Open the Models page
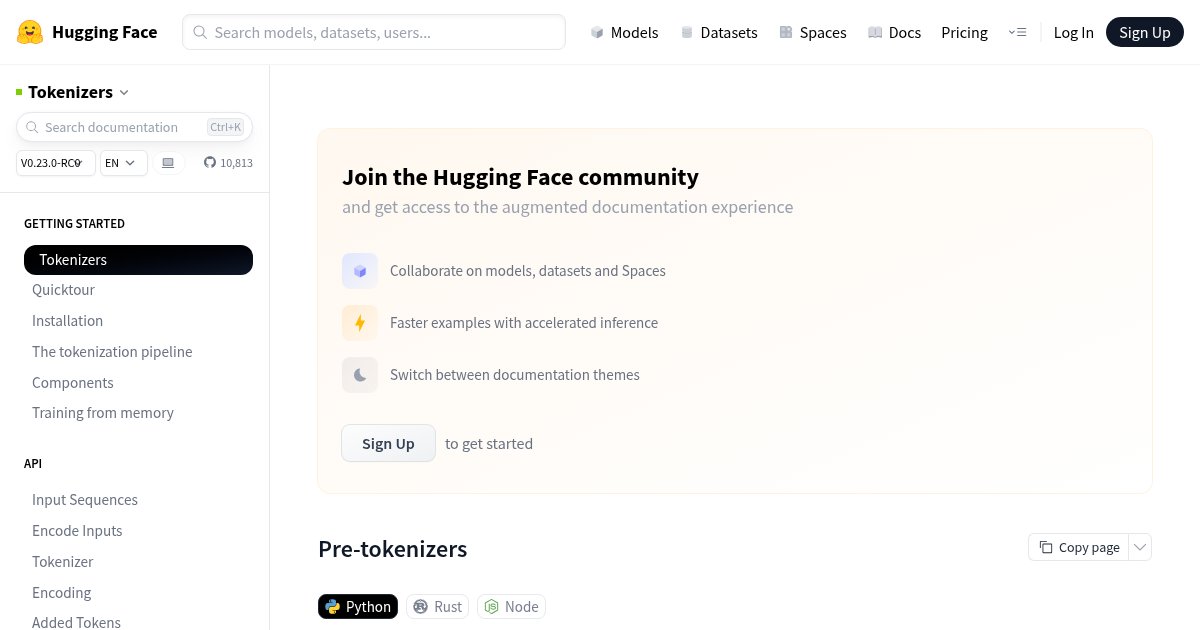Screen dimensions: 1200x630 pos(624,32)
